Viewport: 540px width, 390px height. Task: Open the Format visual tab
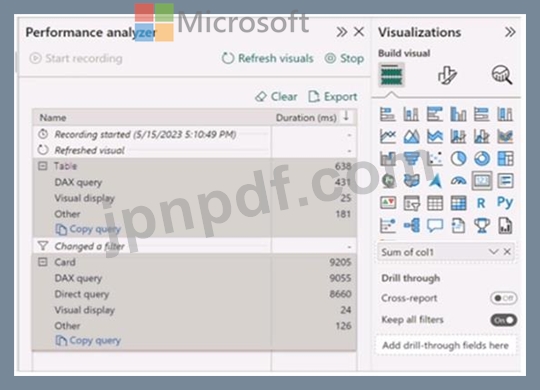tap(447, 75)
